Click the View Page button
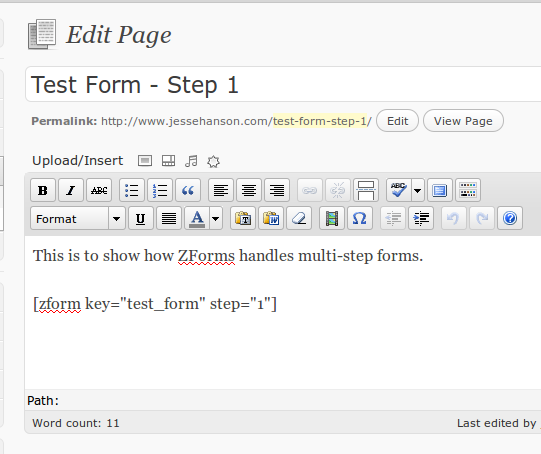The height and width of the screenshot is (454, 541). click(463, 121)
